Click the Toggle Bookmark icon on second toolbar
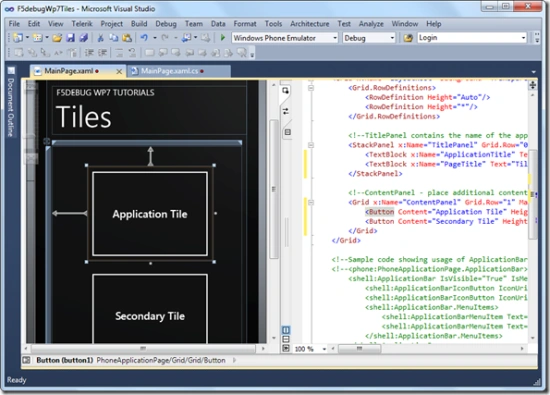The height and width of the screenshot is (395, 550). coord(149,53)
